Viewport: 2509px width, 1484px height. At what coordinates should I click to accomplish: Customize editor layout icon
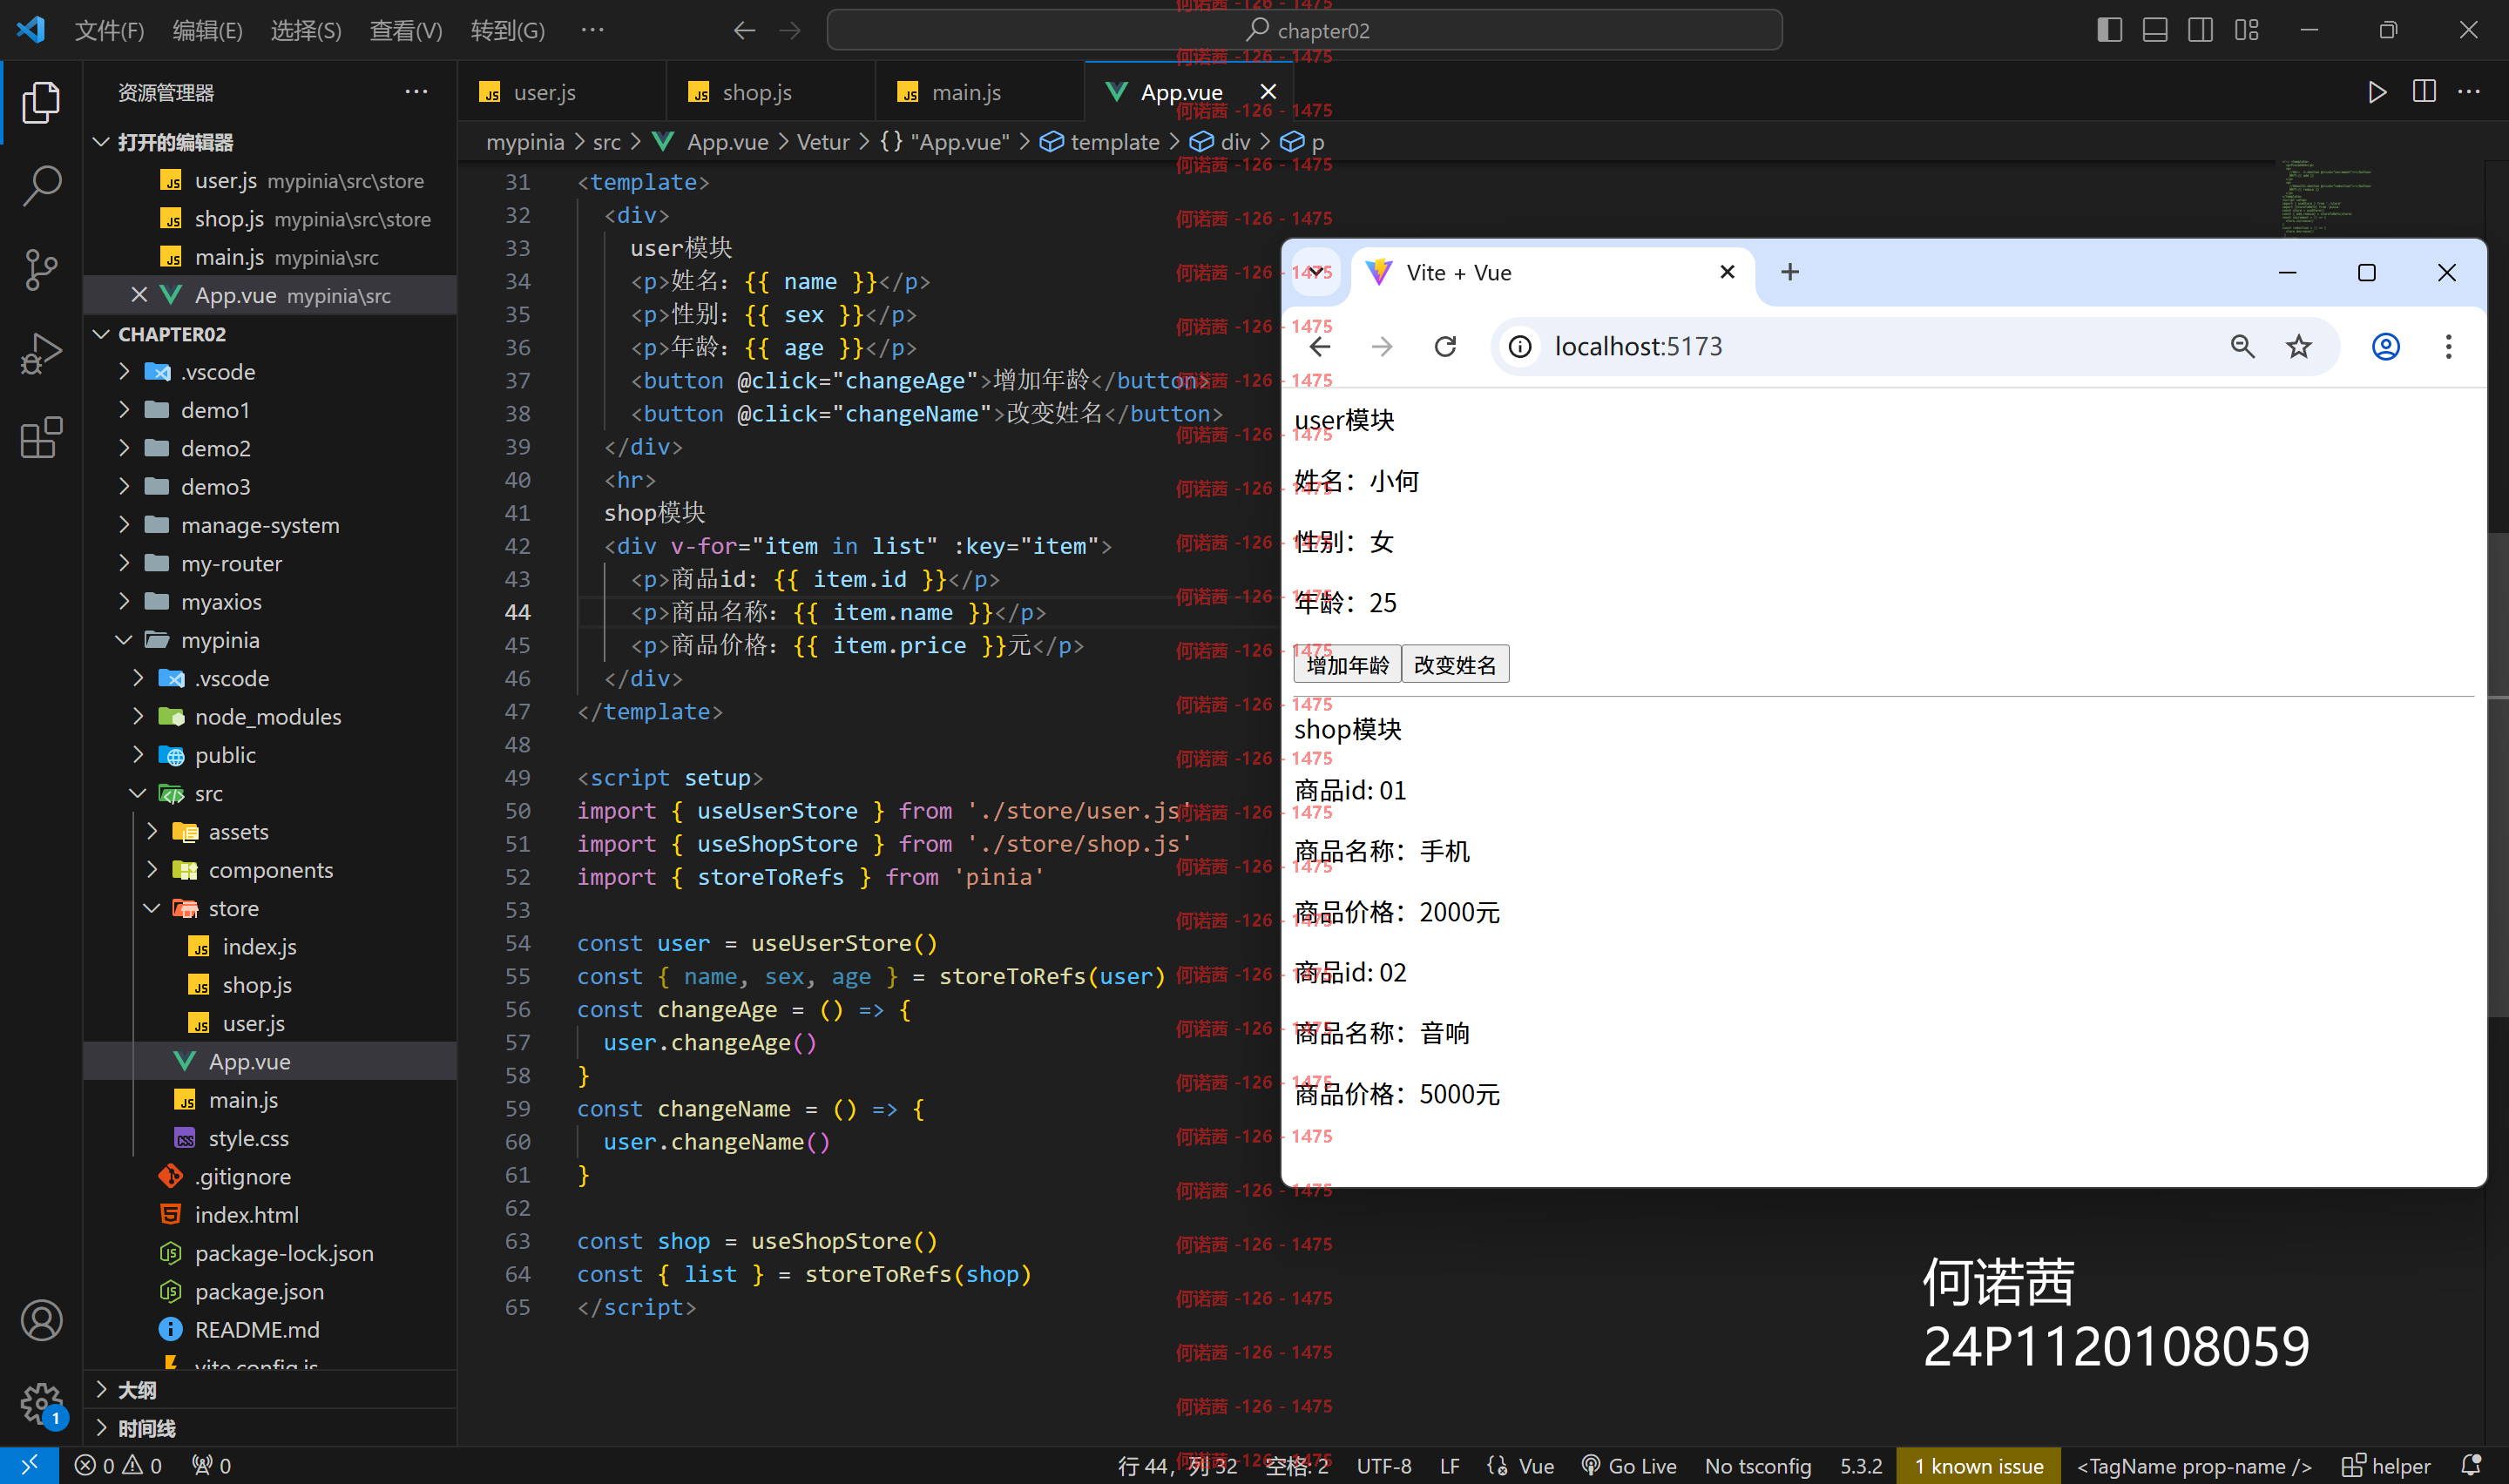2247,30
